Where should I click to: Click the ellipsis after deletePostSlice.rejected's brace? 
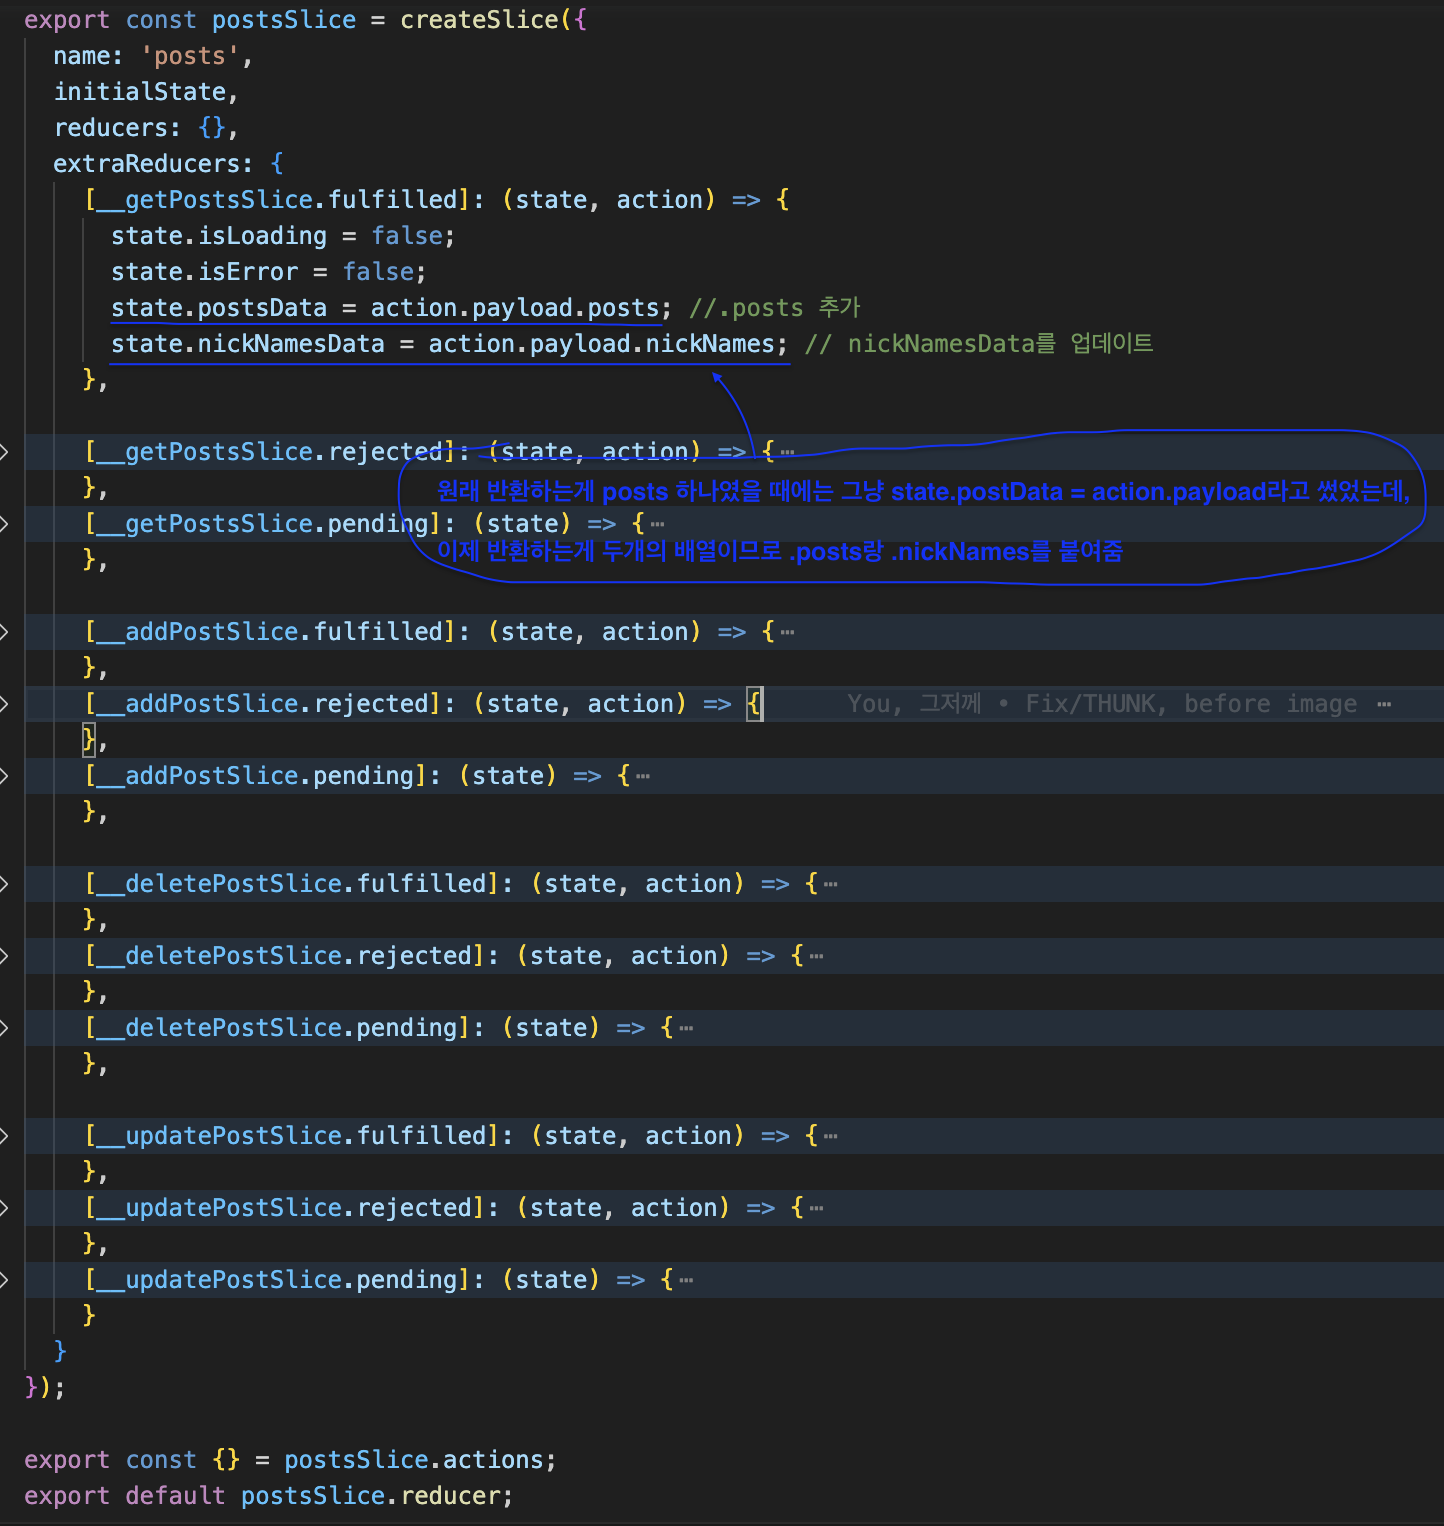click(x=817, y=957)
